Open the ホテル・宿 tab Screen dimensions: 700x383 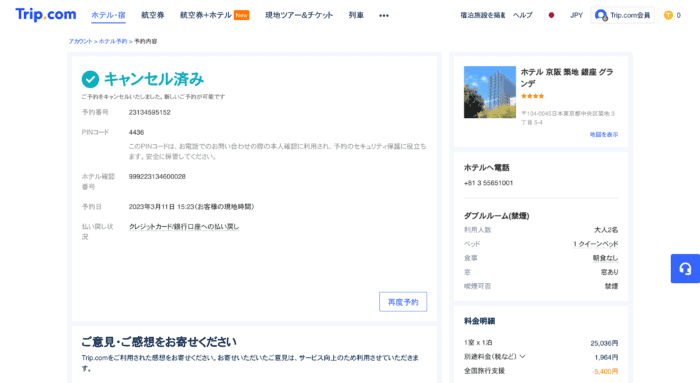tap(108, 15)
